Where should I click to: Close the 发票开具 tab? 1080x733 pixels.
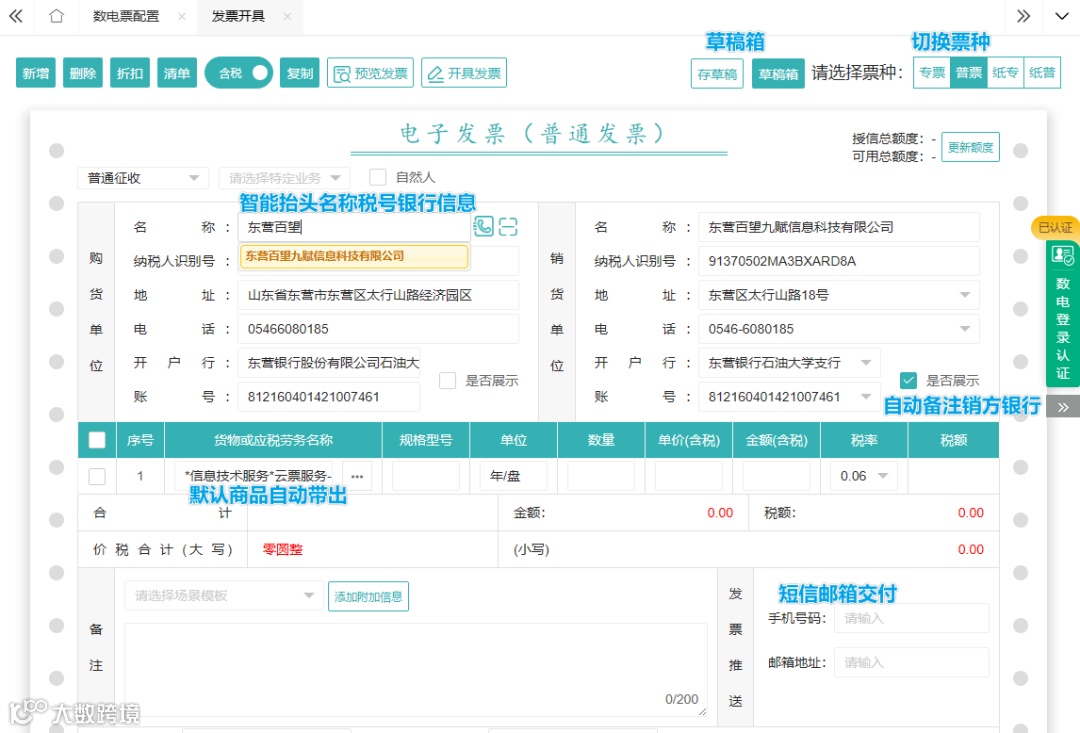pyautogui.click(x=287, y=16)
